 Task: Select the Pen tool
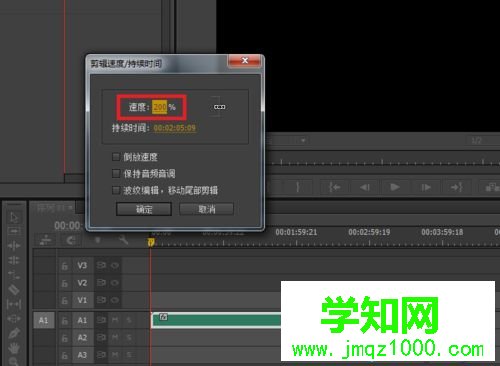pos(14,333)
